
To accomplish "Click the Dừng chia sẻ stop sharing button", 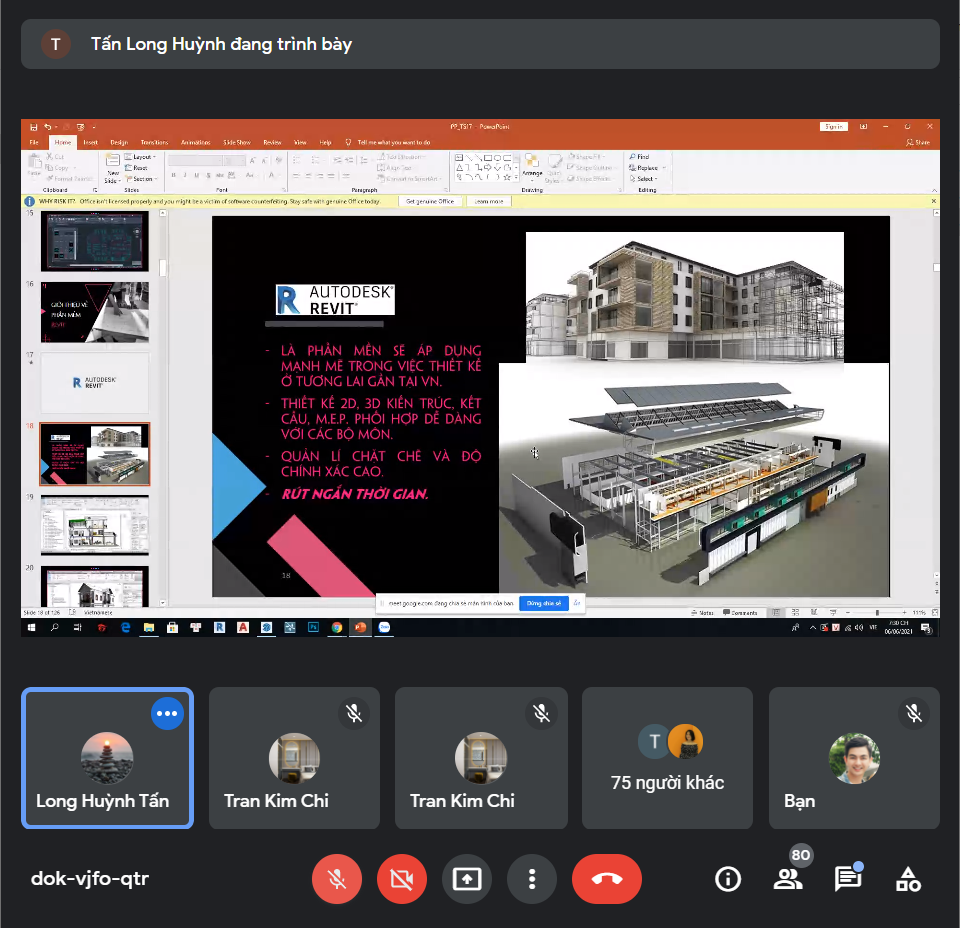I will pyautogui.click(x=544, y=604).
